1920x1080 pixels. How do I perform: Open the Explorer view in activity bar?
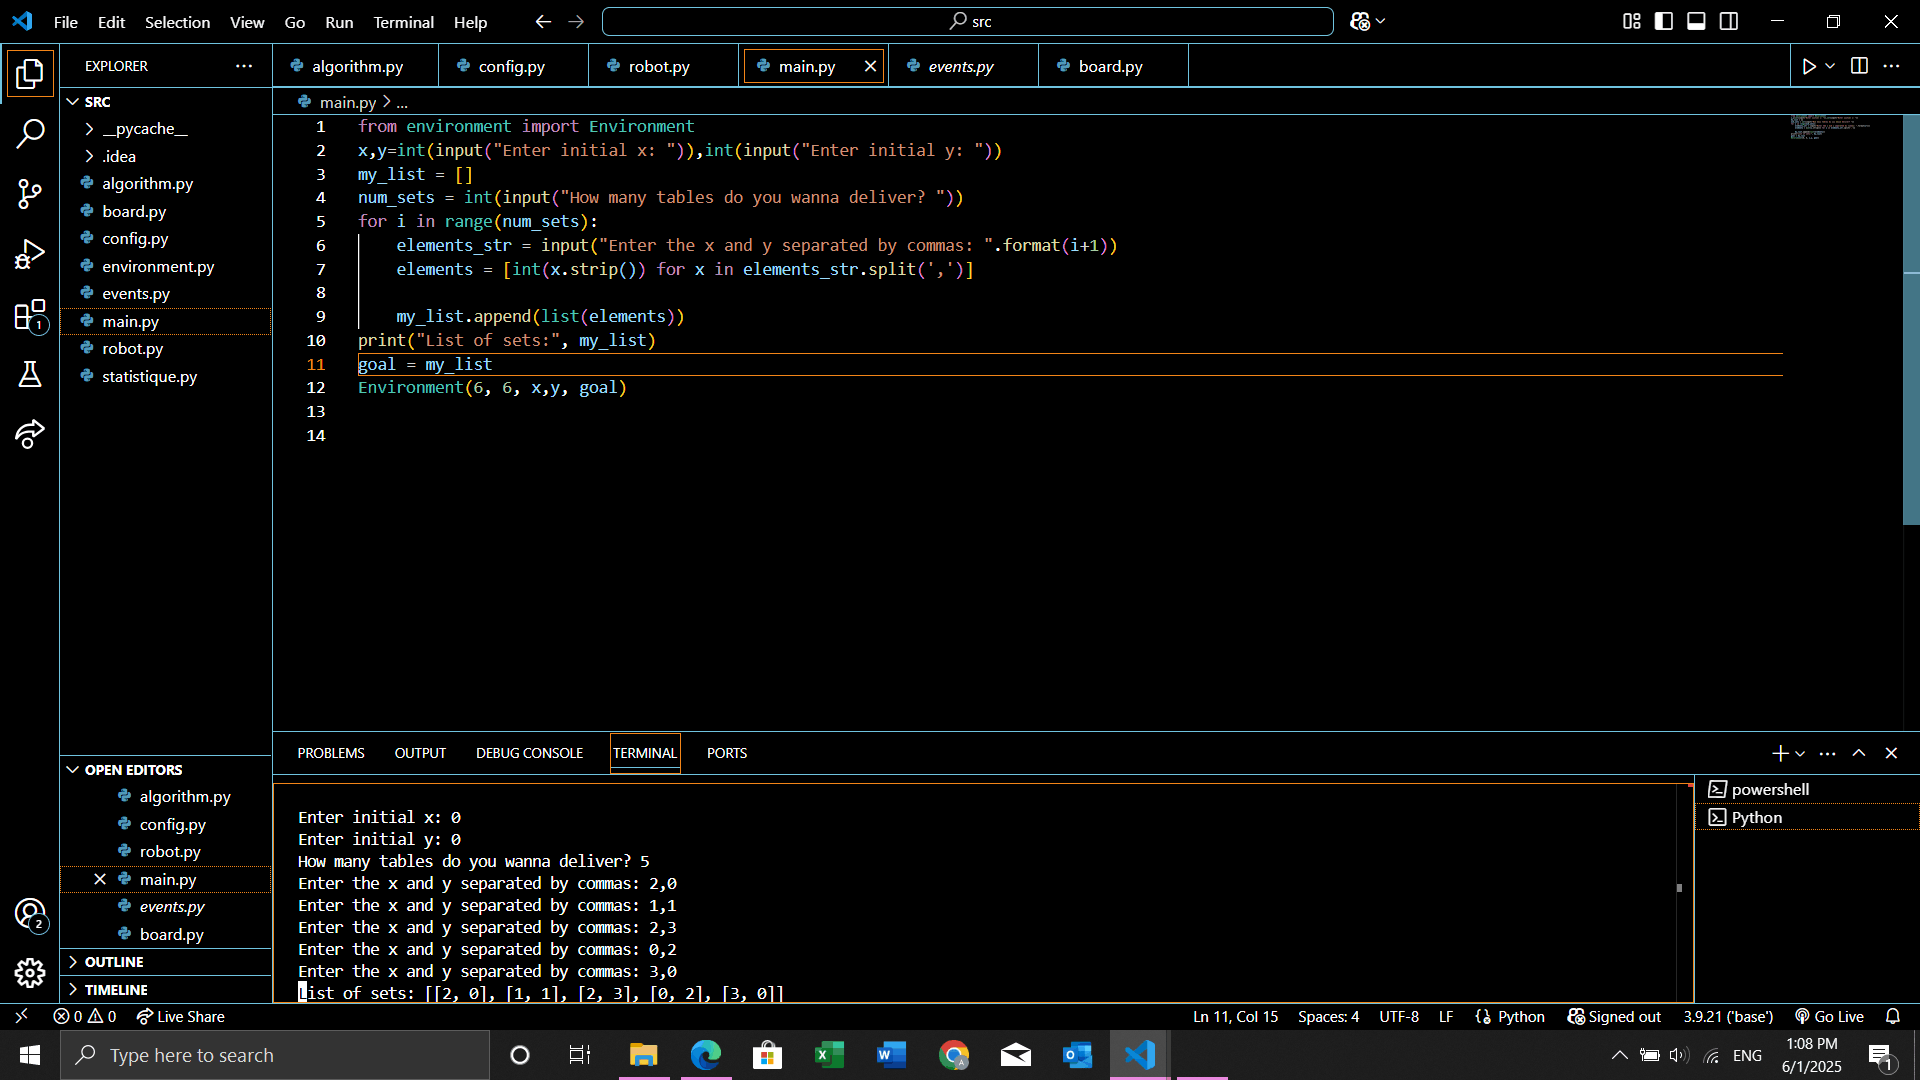[30, 73]
